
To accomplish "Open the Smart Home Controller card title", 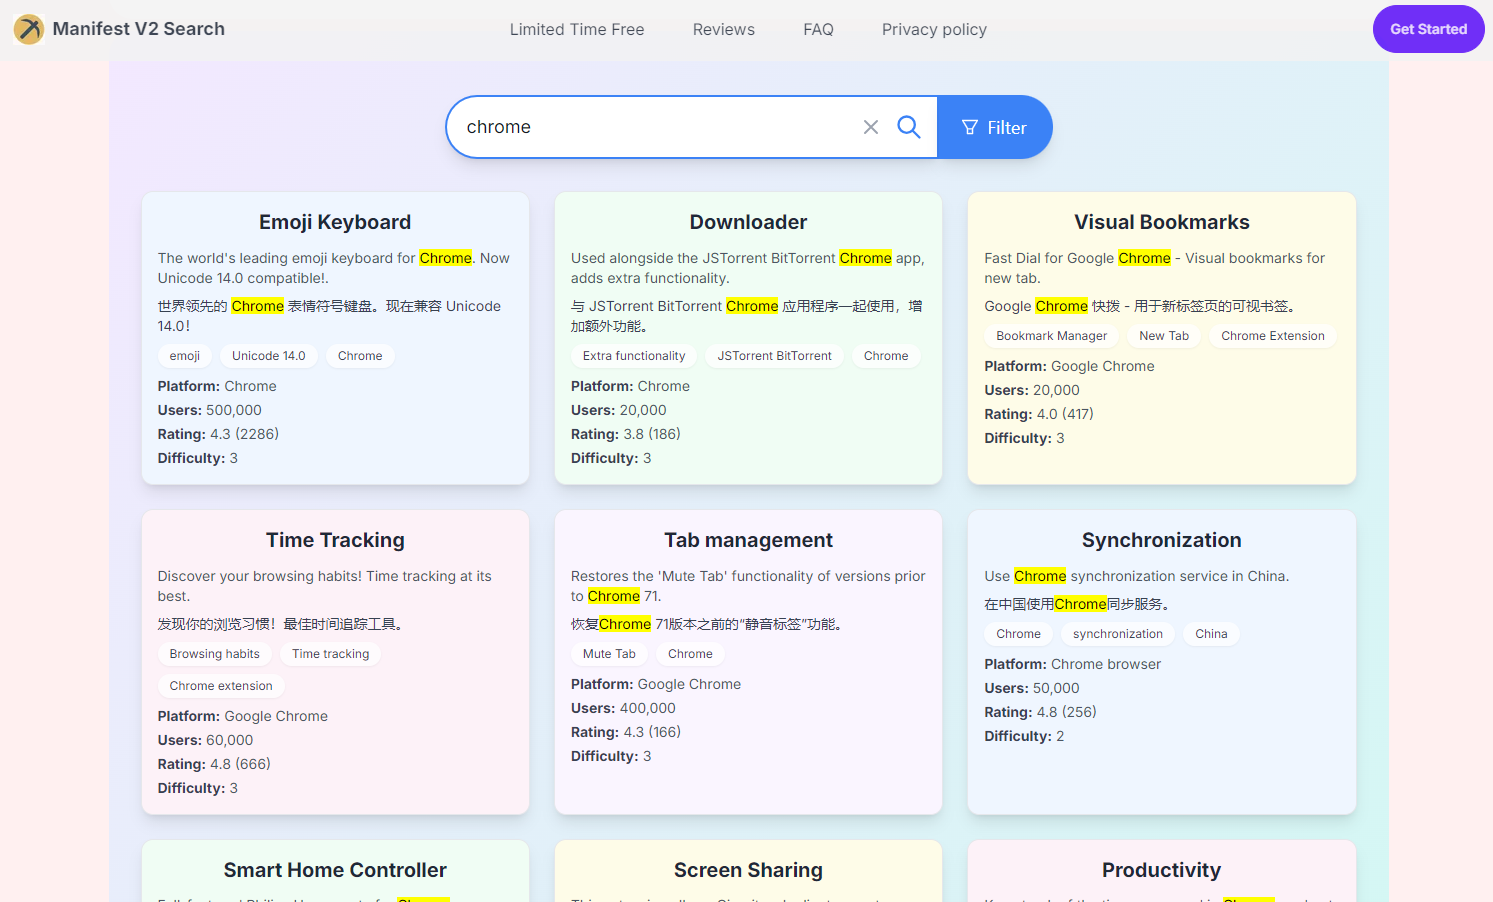I will point(335,870).
